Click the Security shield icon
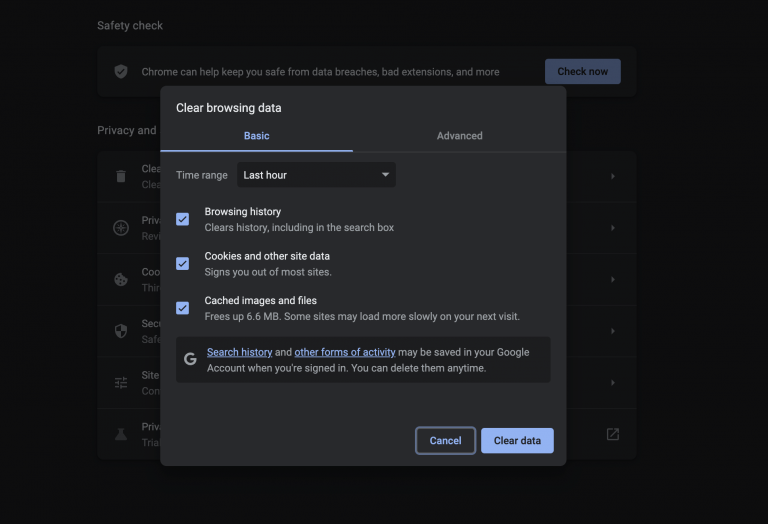 pyautogui.click(x=121, y=331)
